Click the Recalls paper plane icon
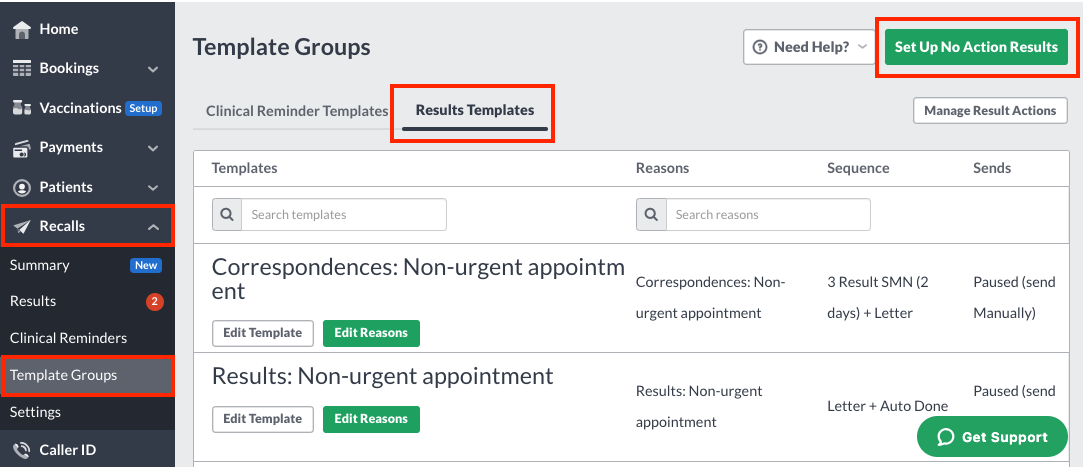The width and height of the screenshot is (1083, 467). [x=22, y=227]
